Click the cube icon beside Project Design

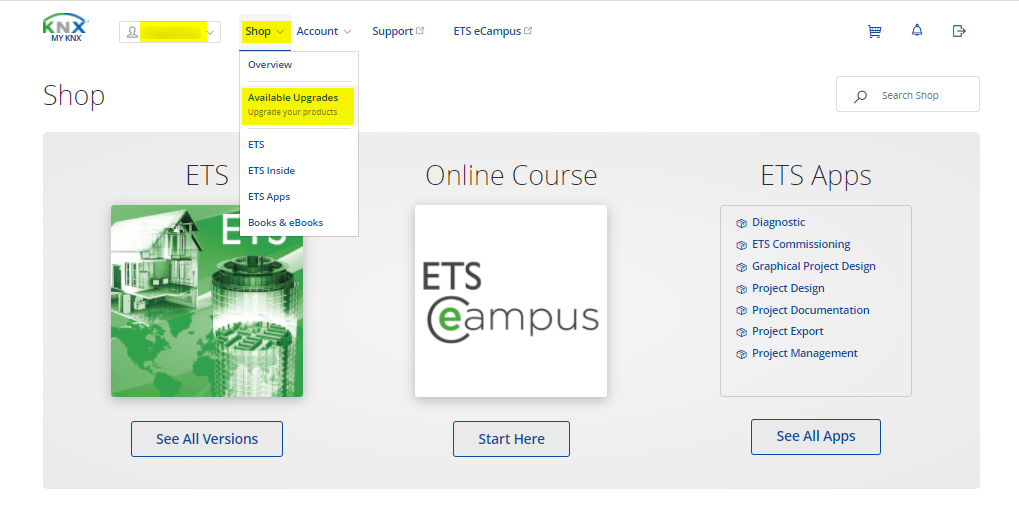pyautogui.click(x=741, y=289)
